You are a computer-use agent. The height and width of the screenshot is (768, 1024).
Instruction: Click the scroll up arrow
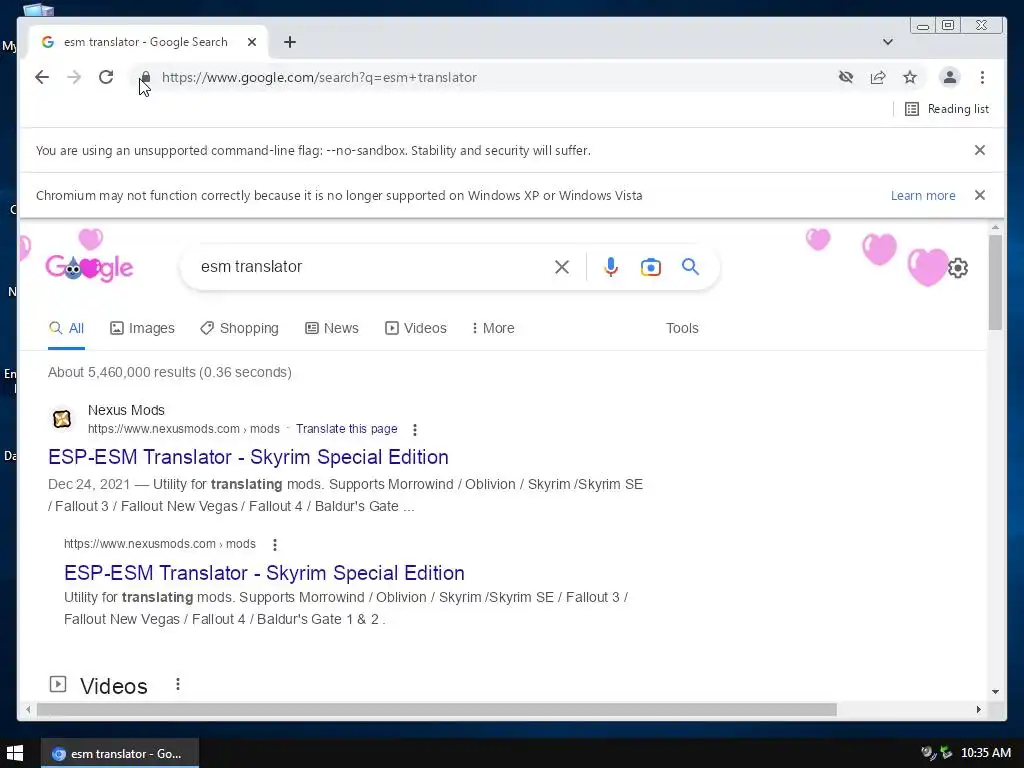[995, 227]
